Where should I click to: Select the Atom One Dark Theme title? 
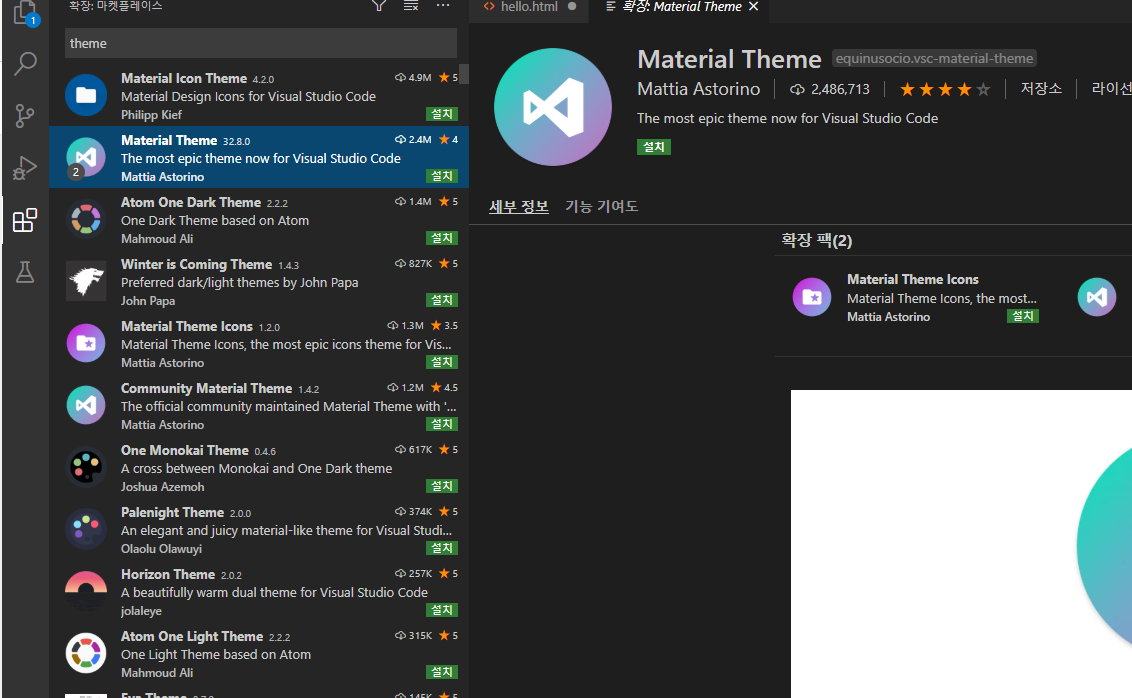pyautogui.click(x=191, y=203)
